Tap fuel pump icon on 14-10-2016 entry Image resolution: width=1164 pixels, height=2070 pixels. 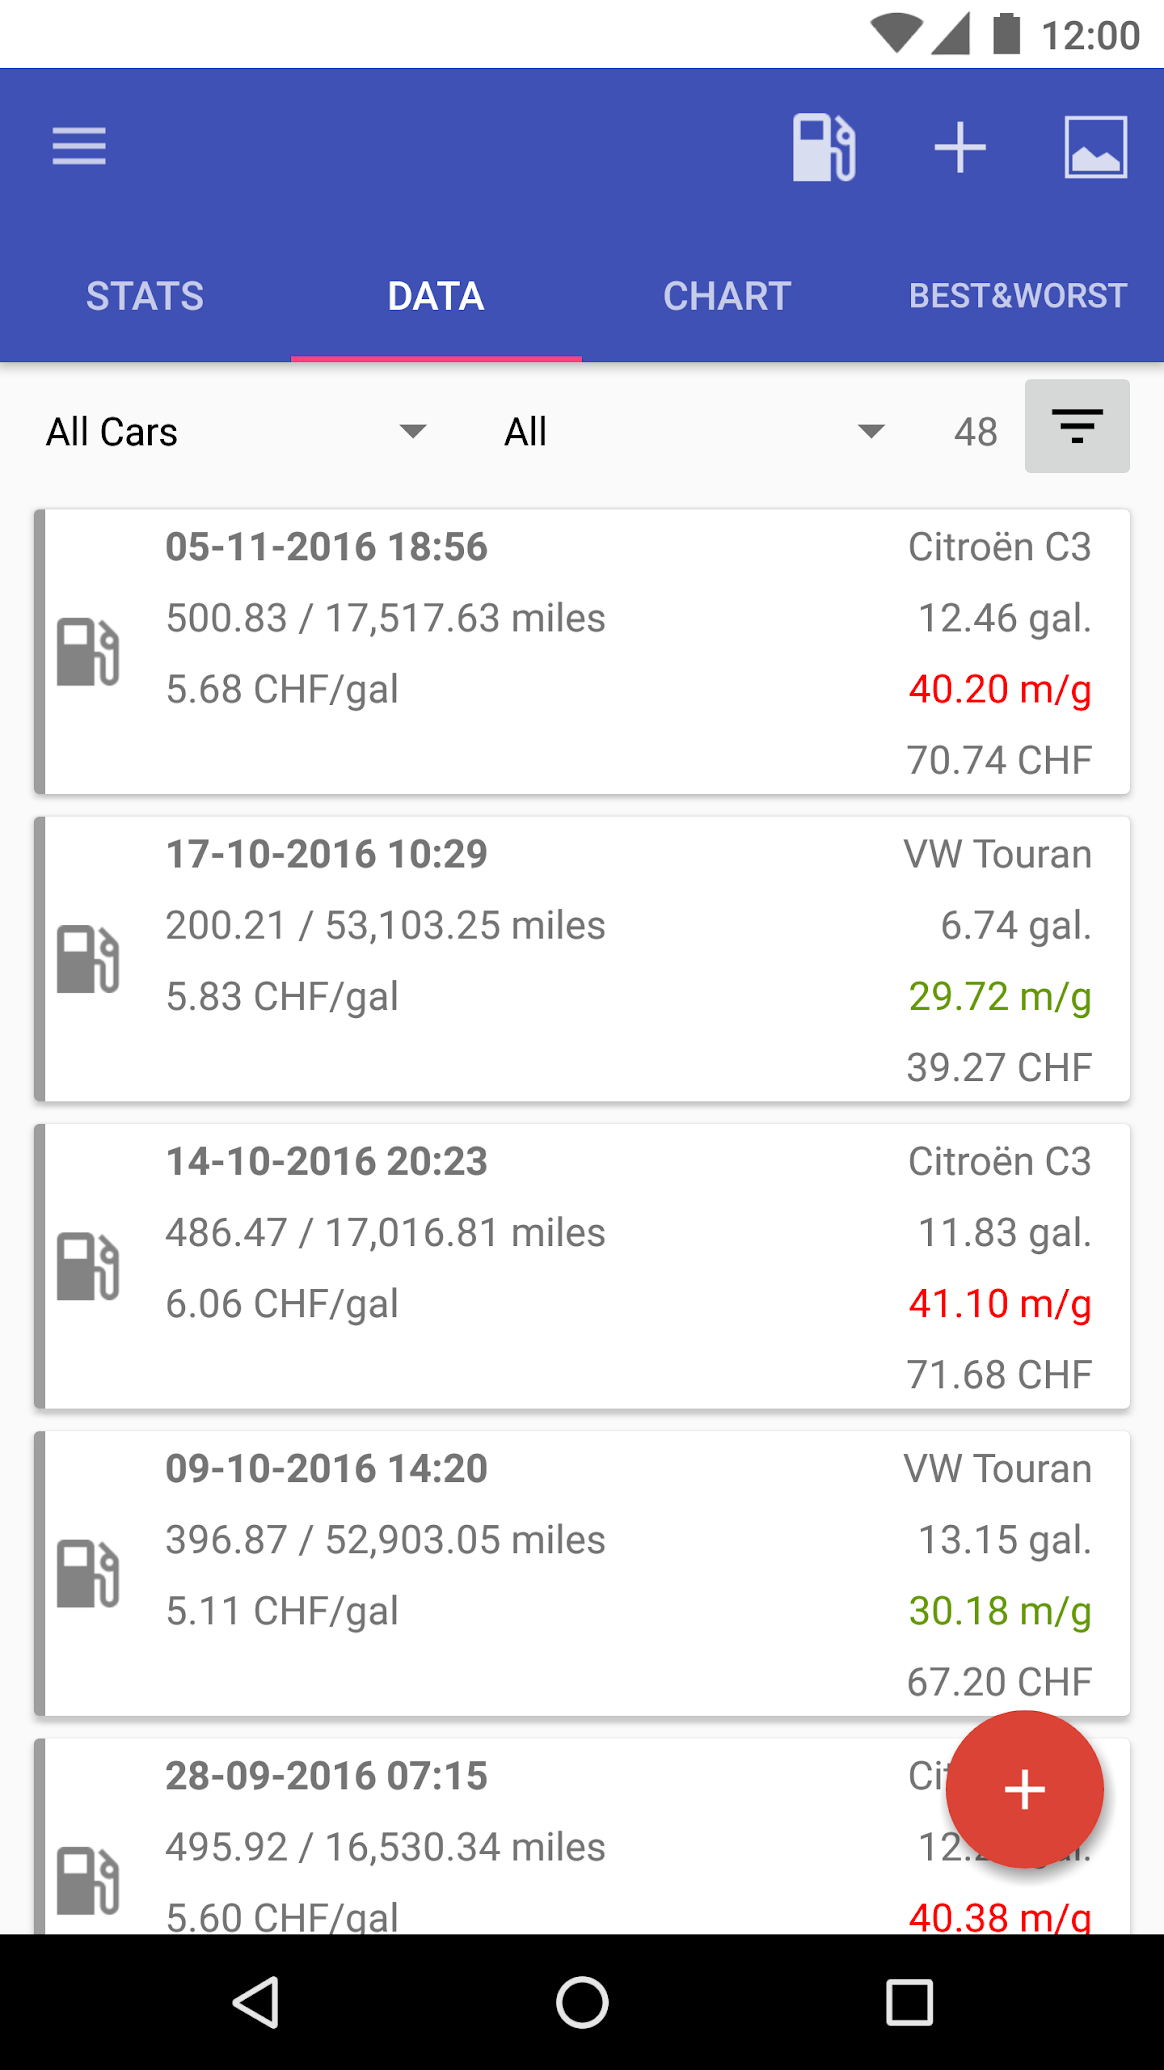pos(88,1266)
